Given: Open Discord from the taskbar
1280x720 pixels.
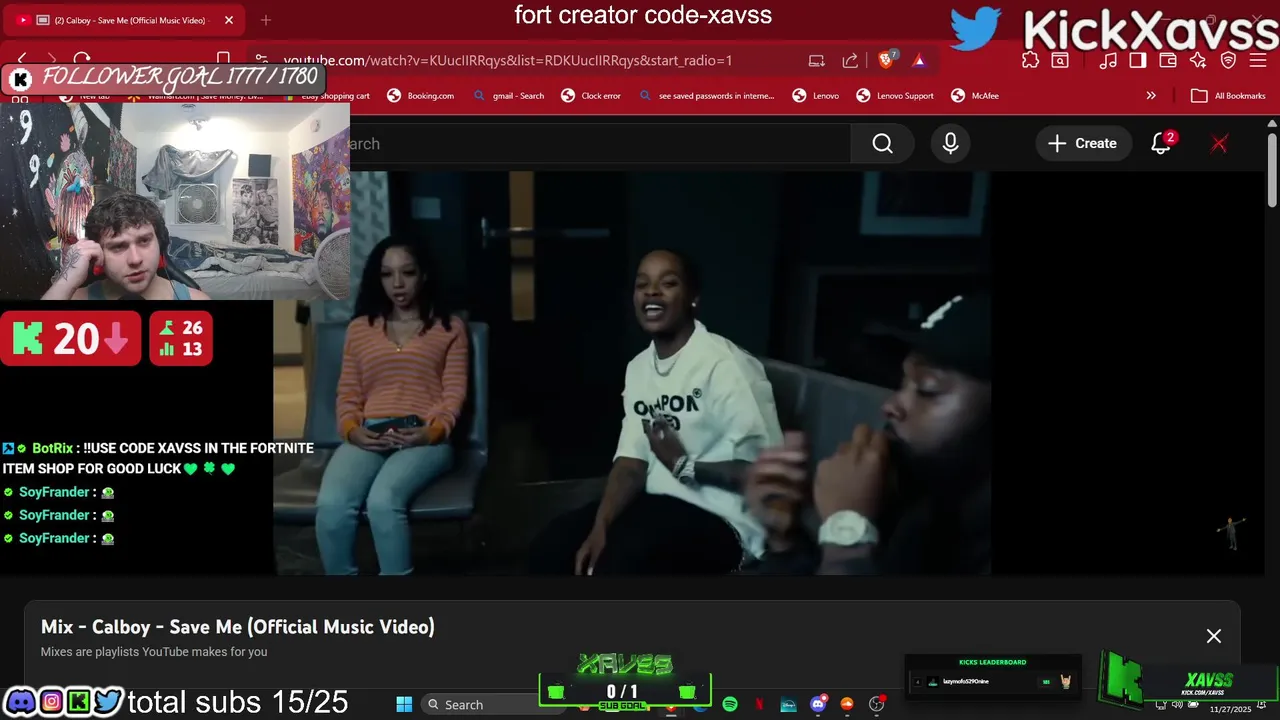Looking at the screenshot, I should coord(818,704).
